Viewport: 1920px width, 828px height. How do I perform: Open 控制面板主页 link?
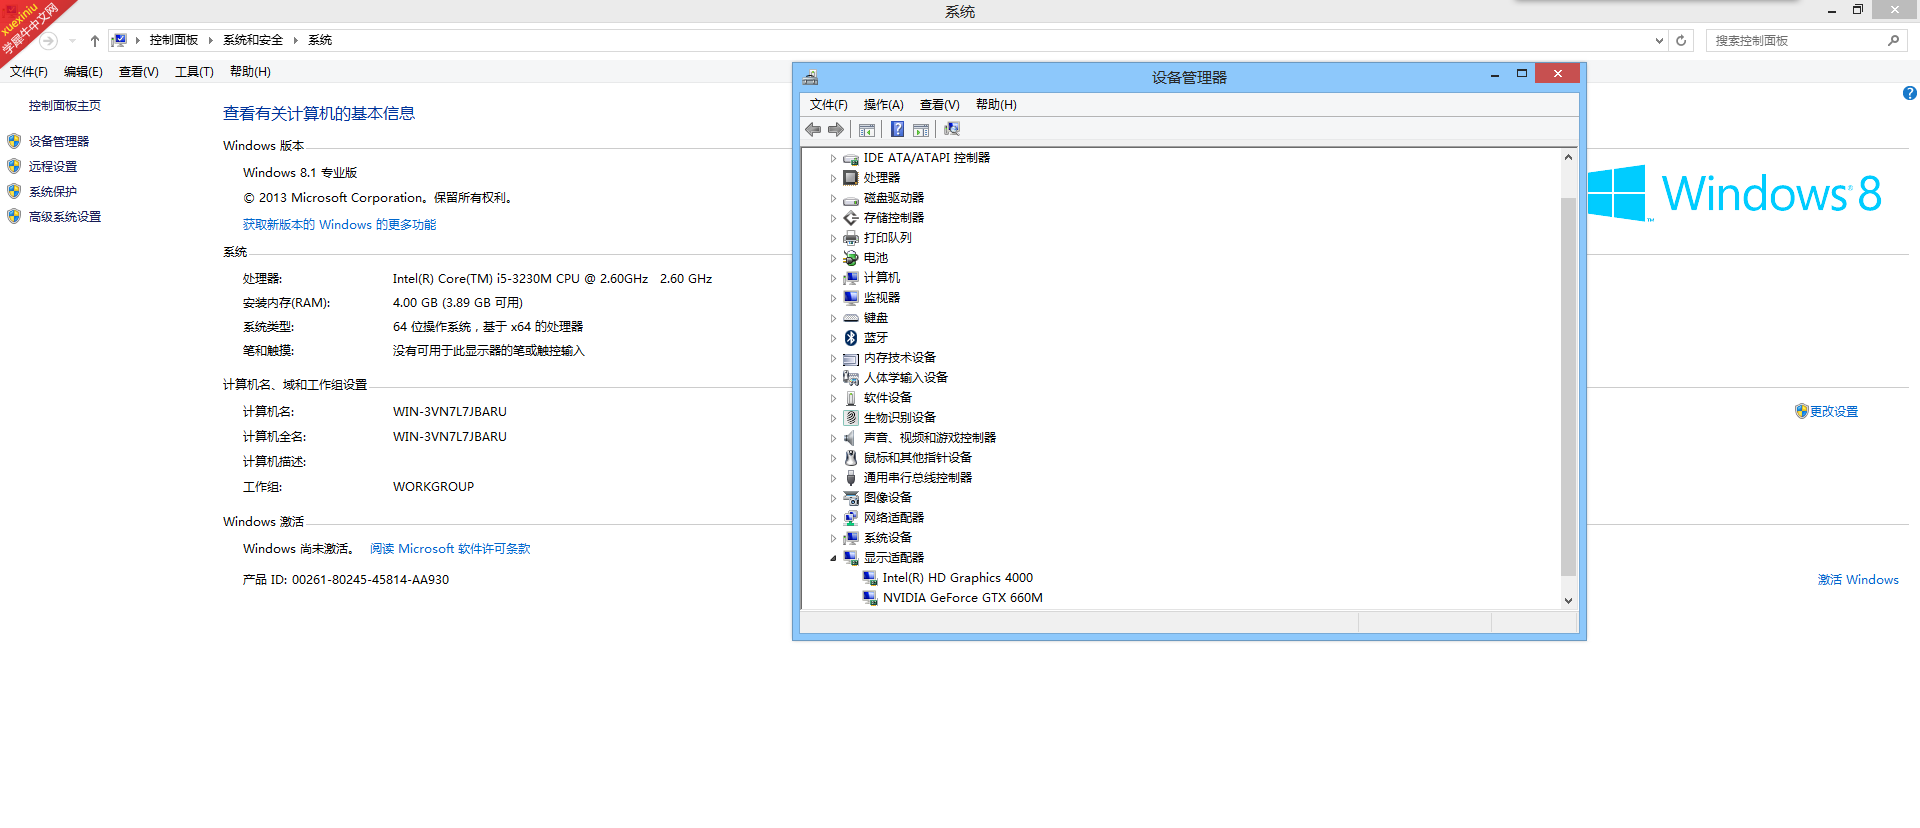(65, 106)
